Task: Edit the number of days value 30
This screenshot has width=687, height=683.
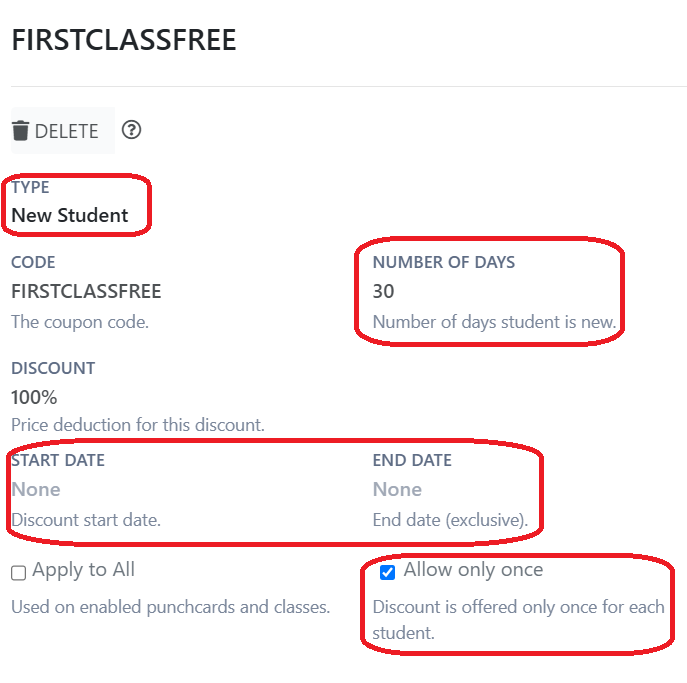Action: (384, 291)
